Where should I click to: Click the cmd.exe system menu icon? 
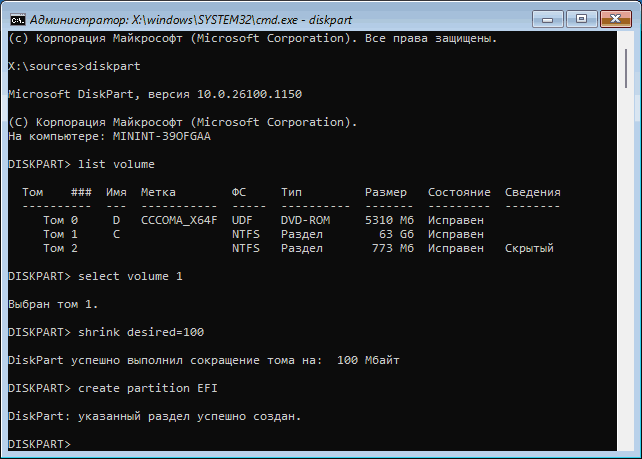[17, 16]
